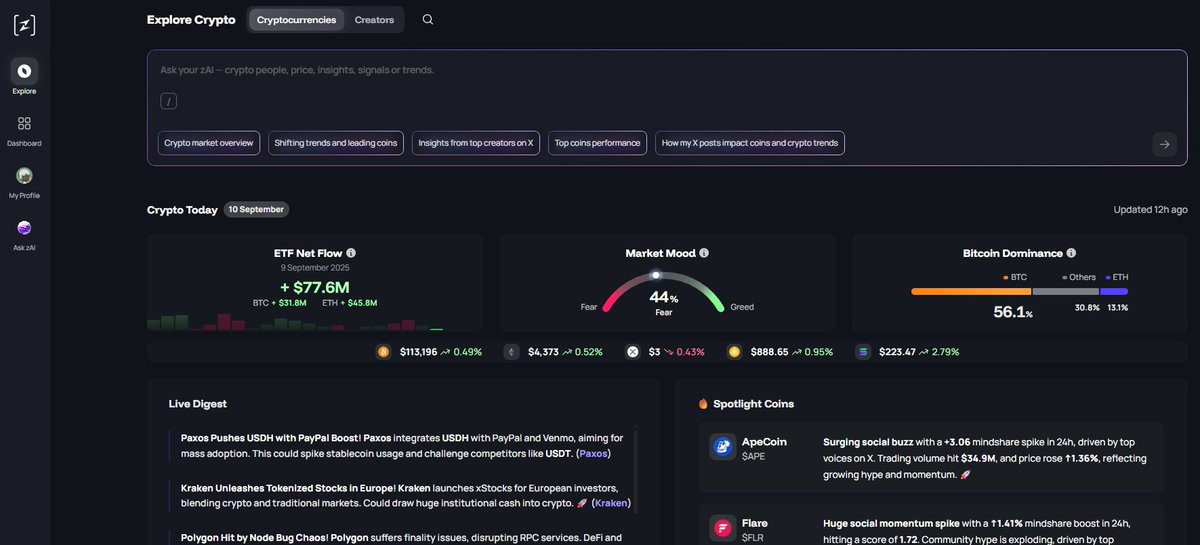The width and height of the screenshot is (1200, 545).
Task: Click the 44% Fear reading
Action: (x=663, y=302)
